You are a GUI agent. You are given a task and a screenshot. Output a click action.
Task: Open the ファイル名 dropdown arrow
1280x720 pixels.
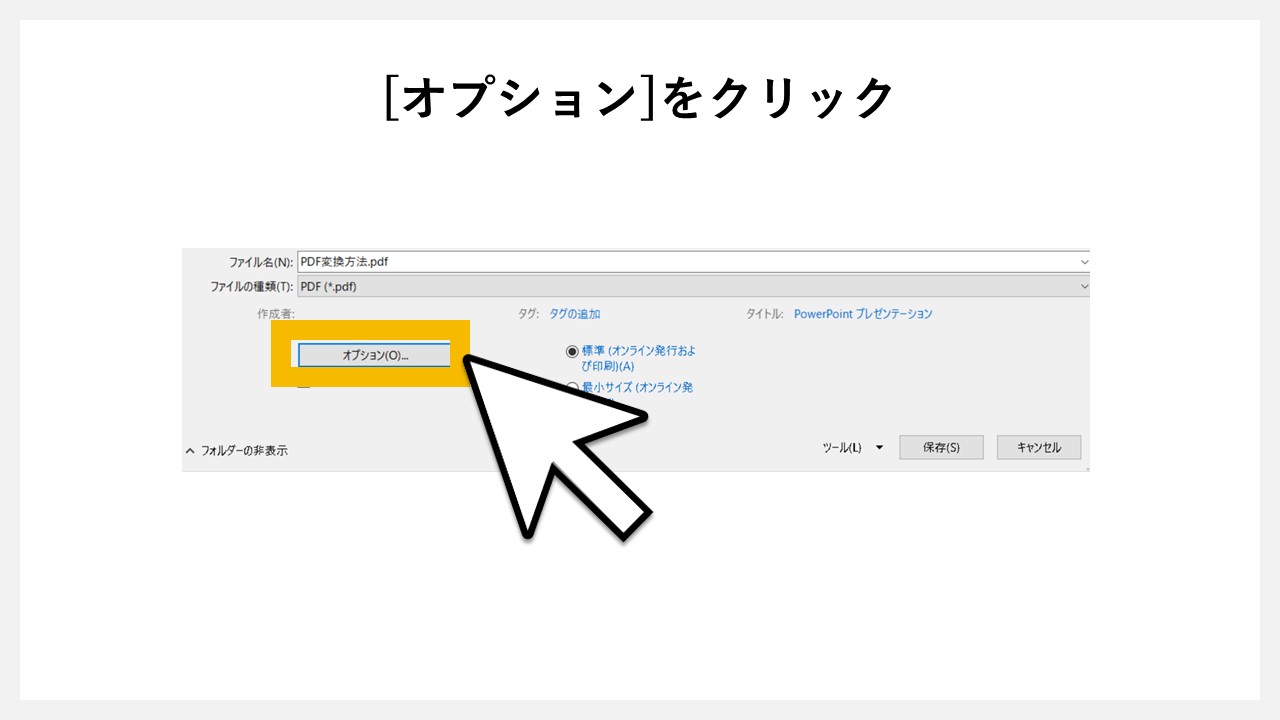pos(1085,261)
